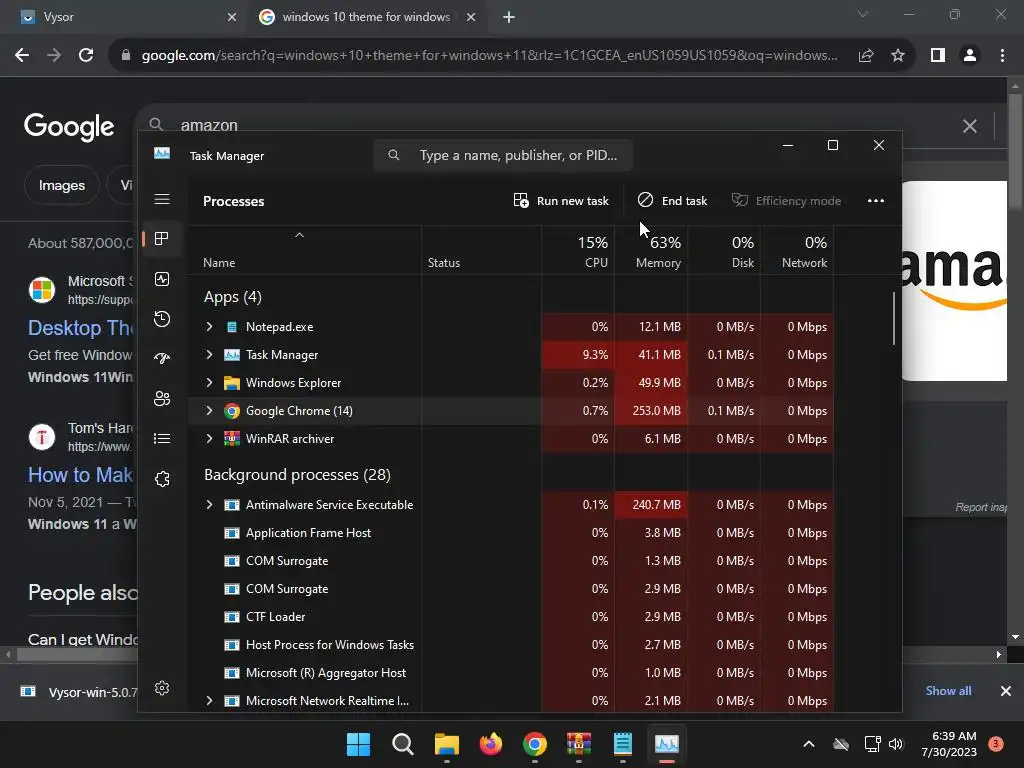Open Windows Start menu
The height and width of the screenshot is (768, 1024).
click(x=358, y=744)
